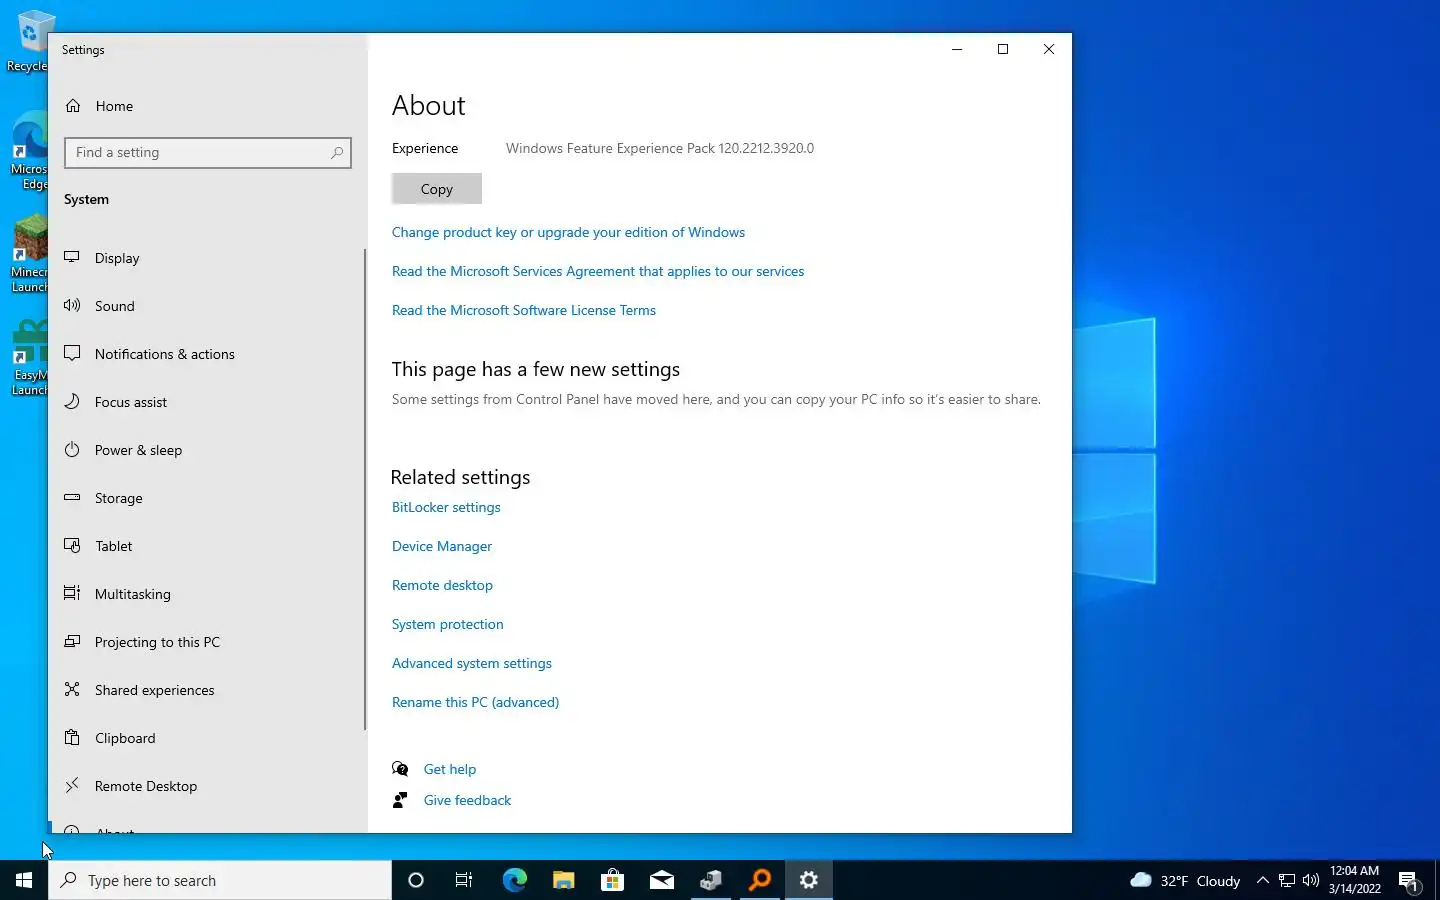Open Change product key or upgrade link
Viewport: 1440px width, 900px height.
[x=568, y=232]
